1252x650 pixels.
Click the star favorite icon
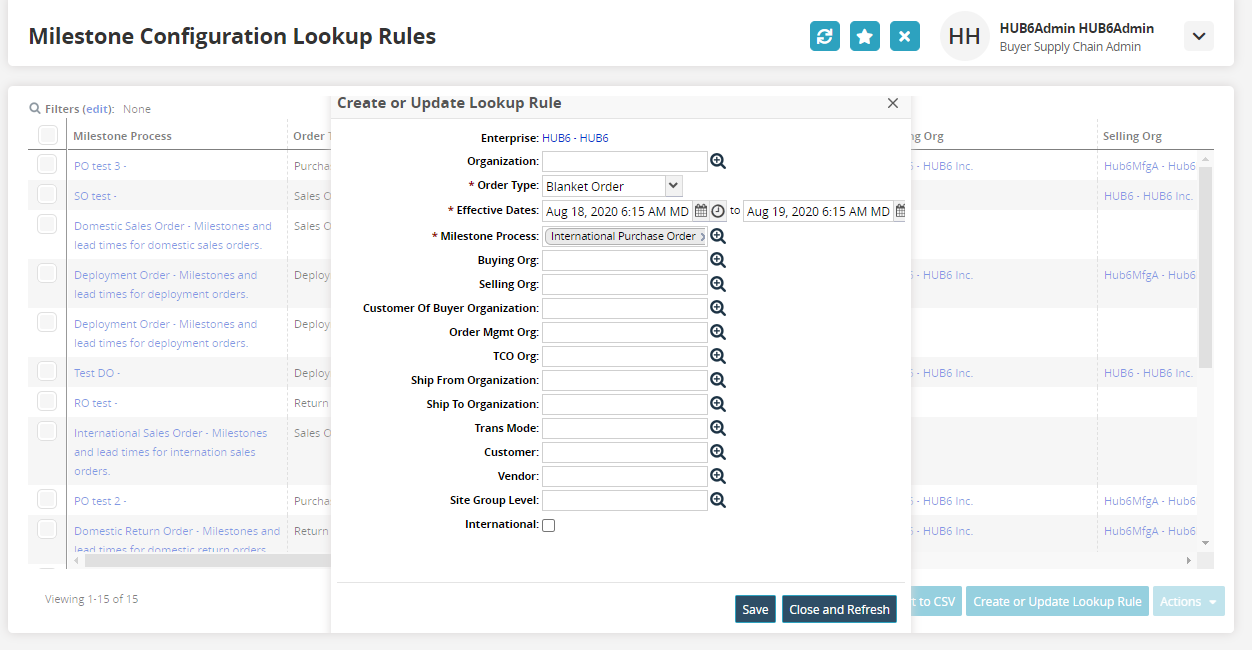point(865,37)
